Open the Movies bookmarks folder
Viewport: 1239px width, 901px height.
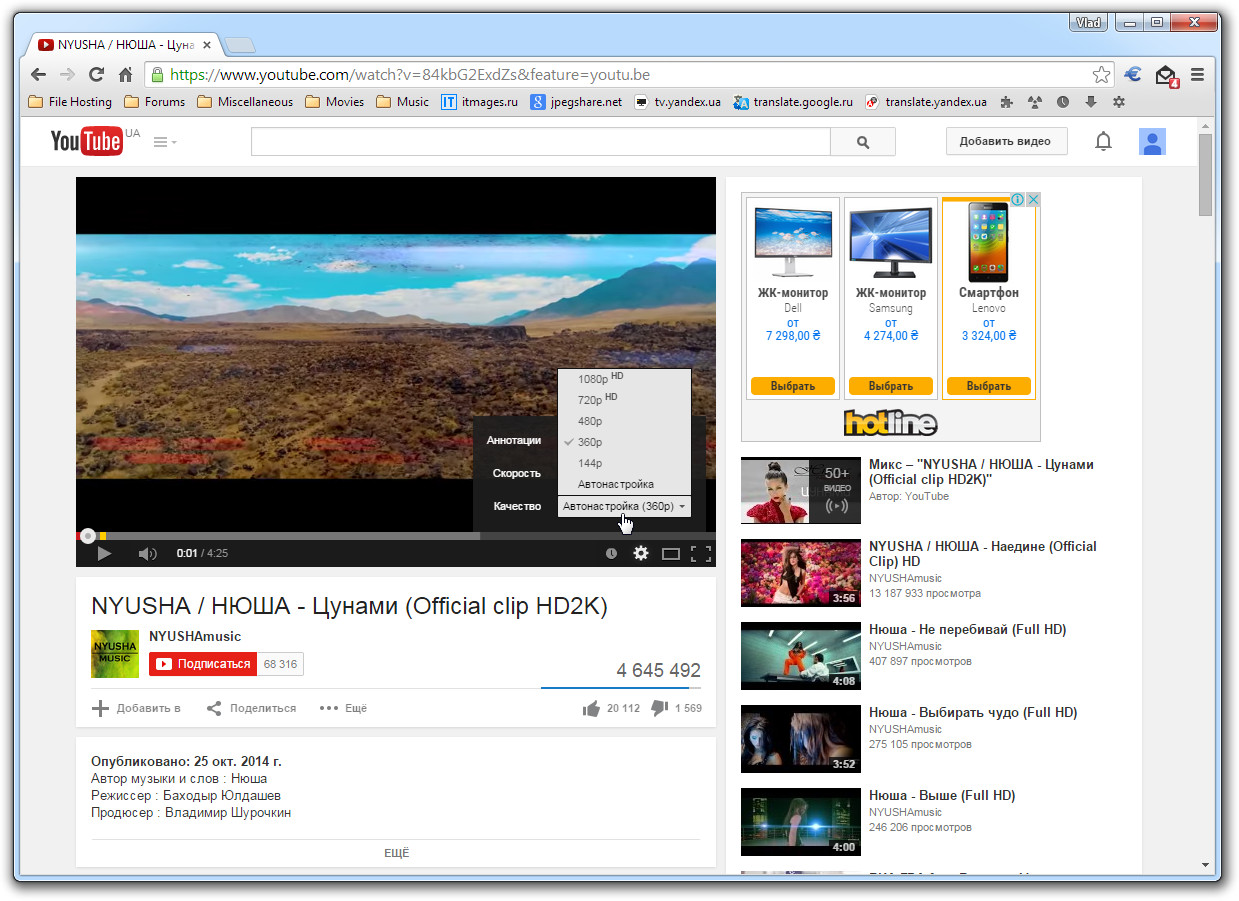click(x=335, y=102)
